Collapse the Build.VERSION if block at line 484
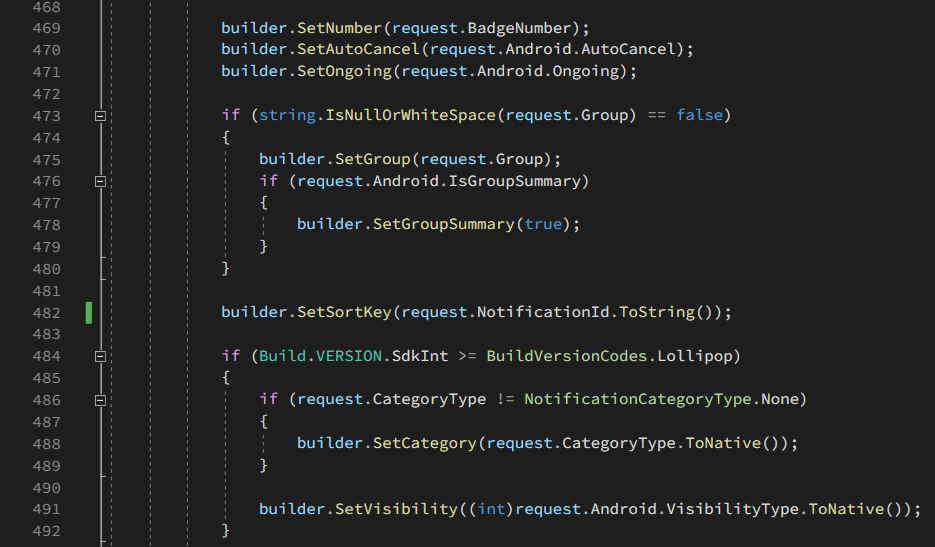 point(100,356)
